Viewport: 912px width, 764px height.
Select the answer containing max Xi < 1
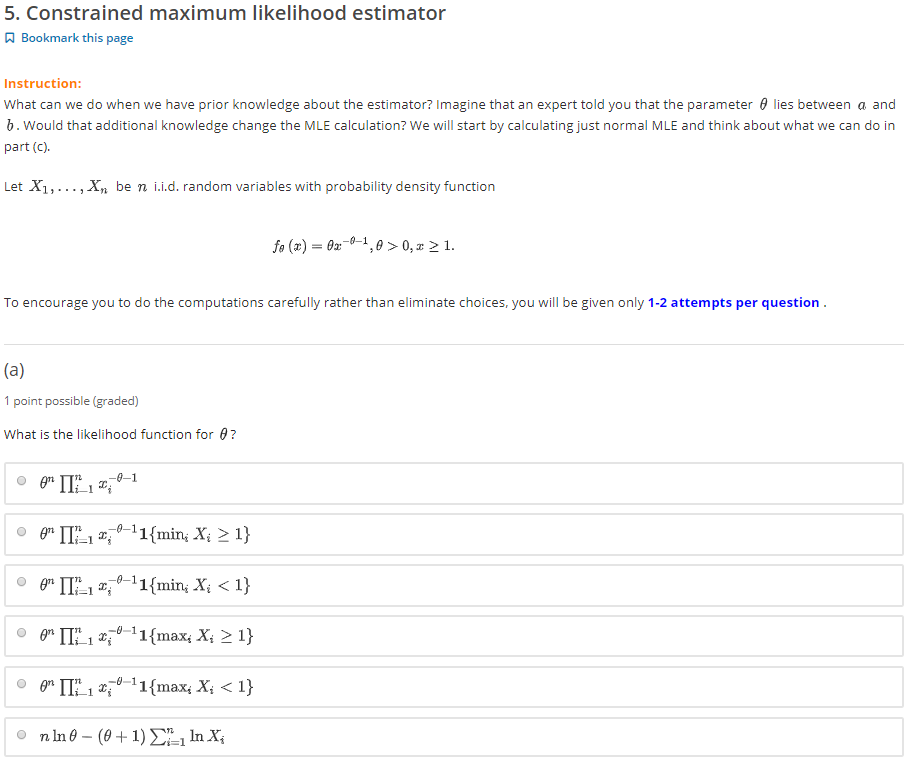pyautogui.click(x=21, y=685)
